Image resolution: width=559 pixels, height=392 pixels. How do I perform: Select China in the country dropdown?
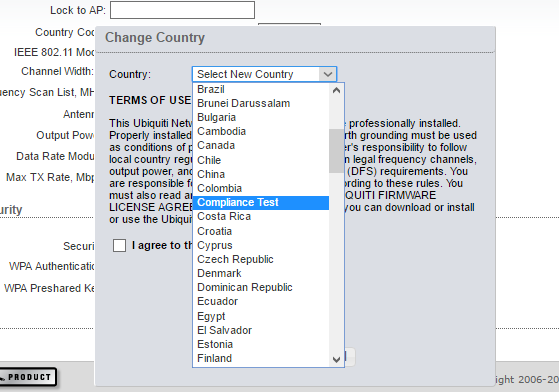point(261,174)
